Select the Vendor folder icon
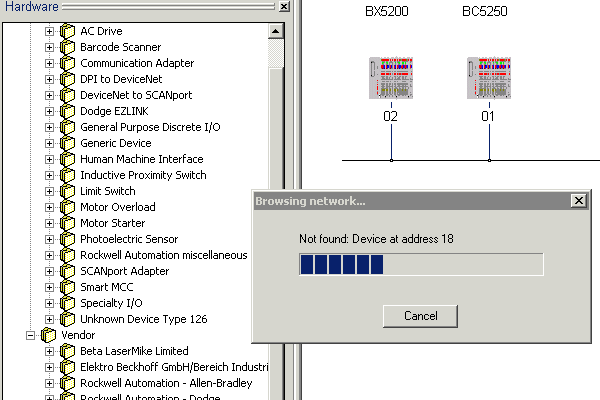Viewport: 600px width, 400px height. 49,335
